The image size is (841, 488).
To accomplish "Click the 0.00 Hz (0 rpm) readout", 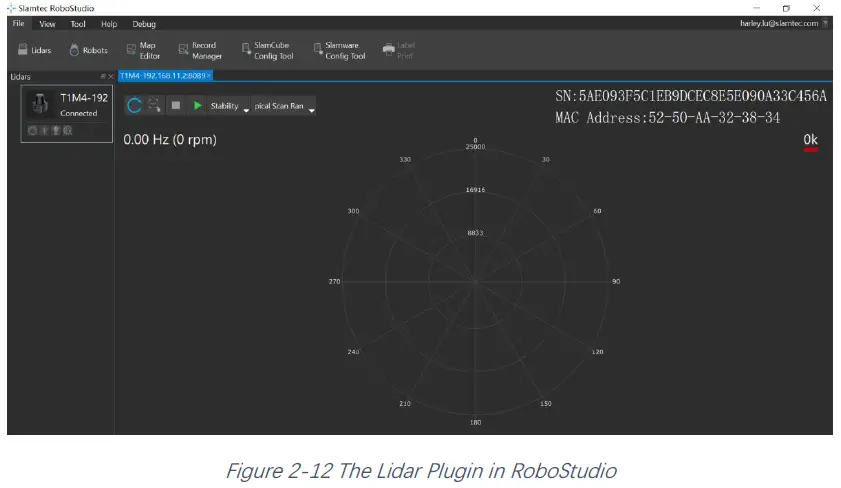I will point(170,139).
